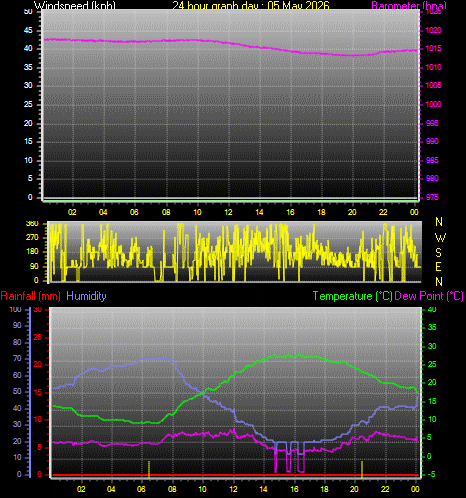Click the S compass direction label

click(x=439, y=253)
